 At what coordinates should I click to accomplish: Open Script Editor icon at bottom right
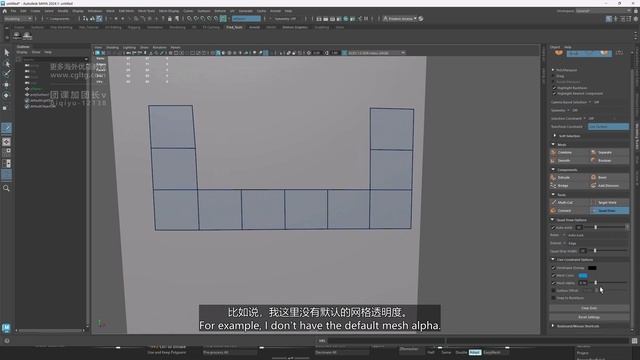(634, 340)
